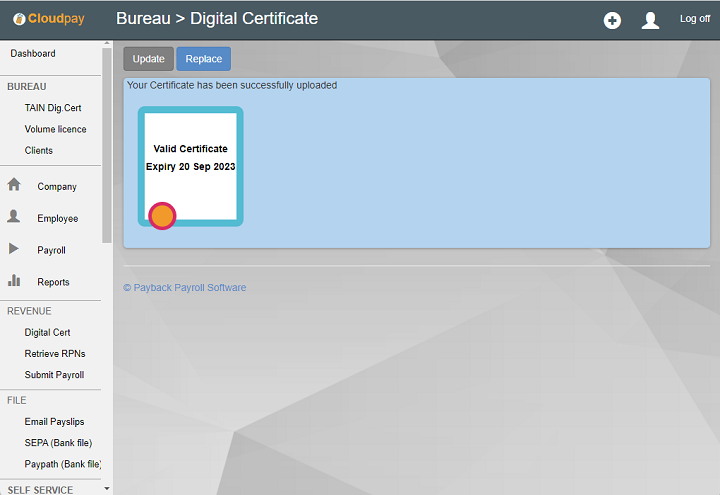
Task: Click the plus add icon in header
Action: pos(612,20)
